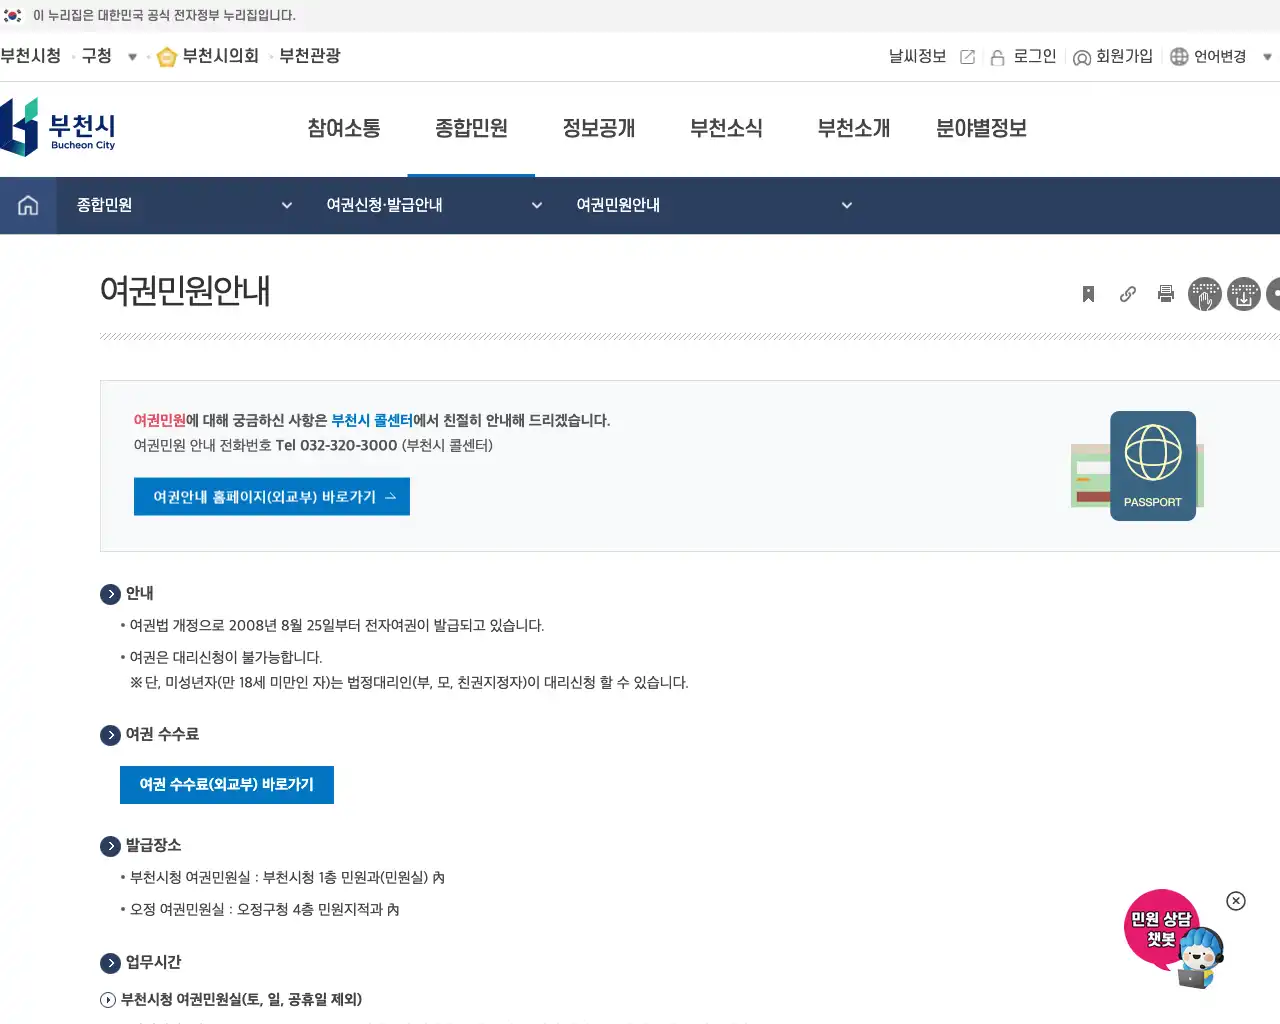Click the braille file download icon
Screen dimensions: 1280x1024
click(1244, 294)
